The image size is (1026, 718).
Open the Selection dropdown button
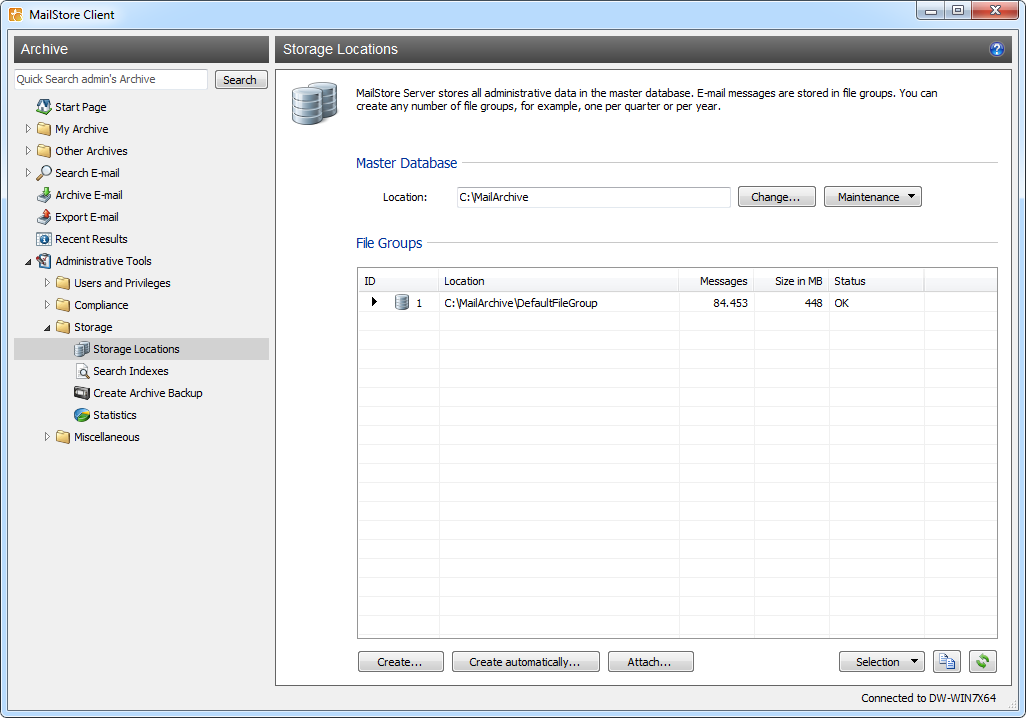881,662
